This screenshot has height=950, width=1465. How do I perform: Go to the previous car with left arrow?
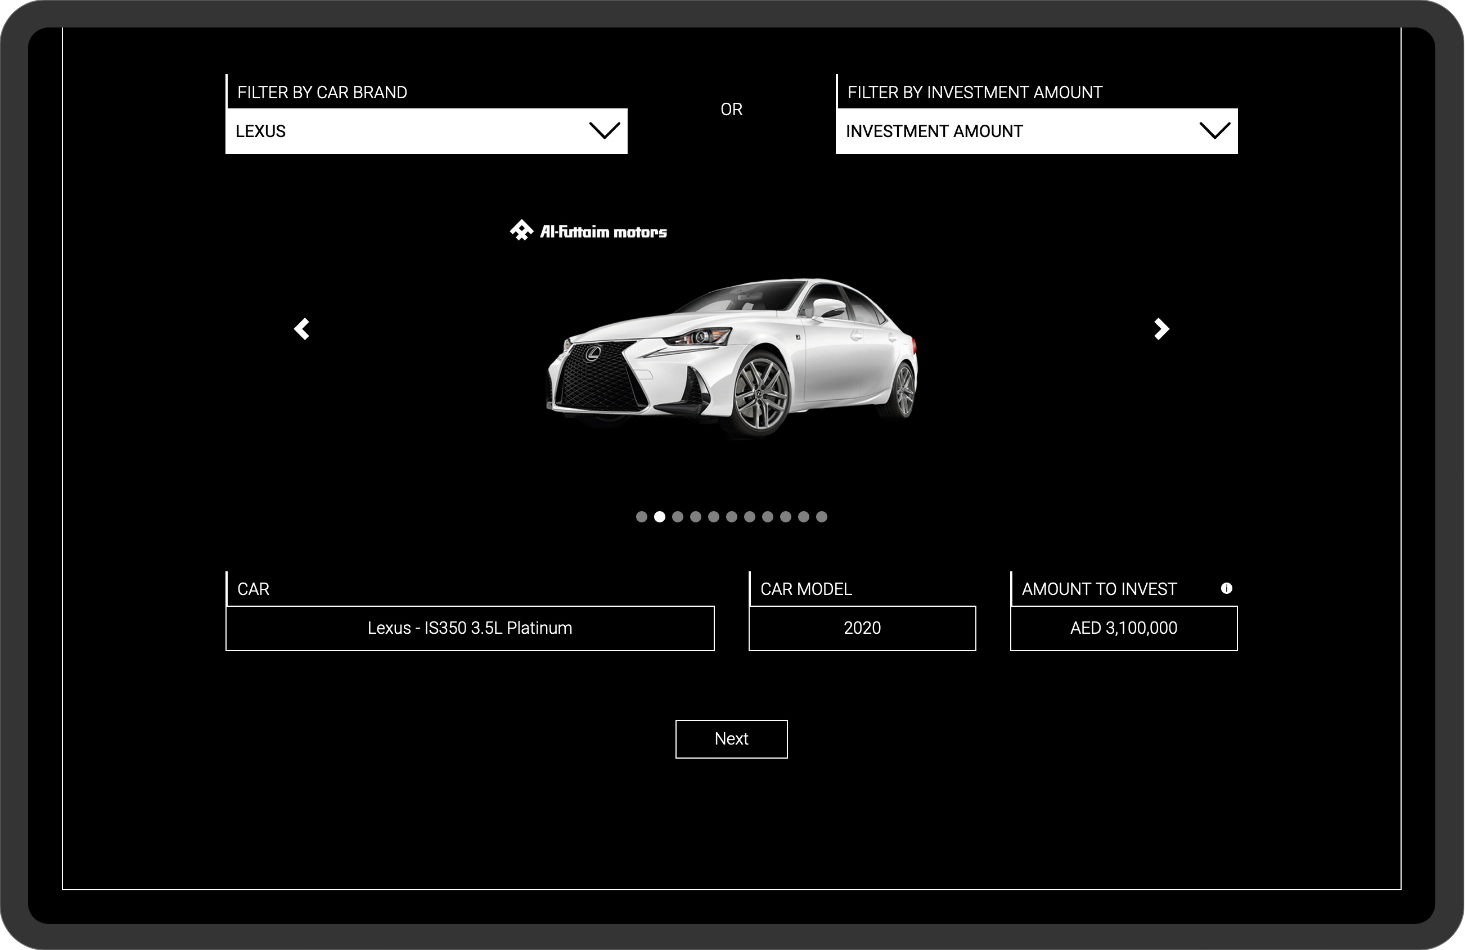302,329
